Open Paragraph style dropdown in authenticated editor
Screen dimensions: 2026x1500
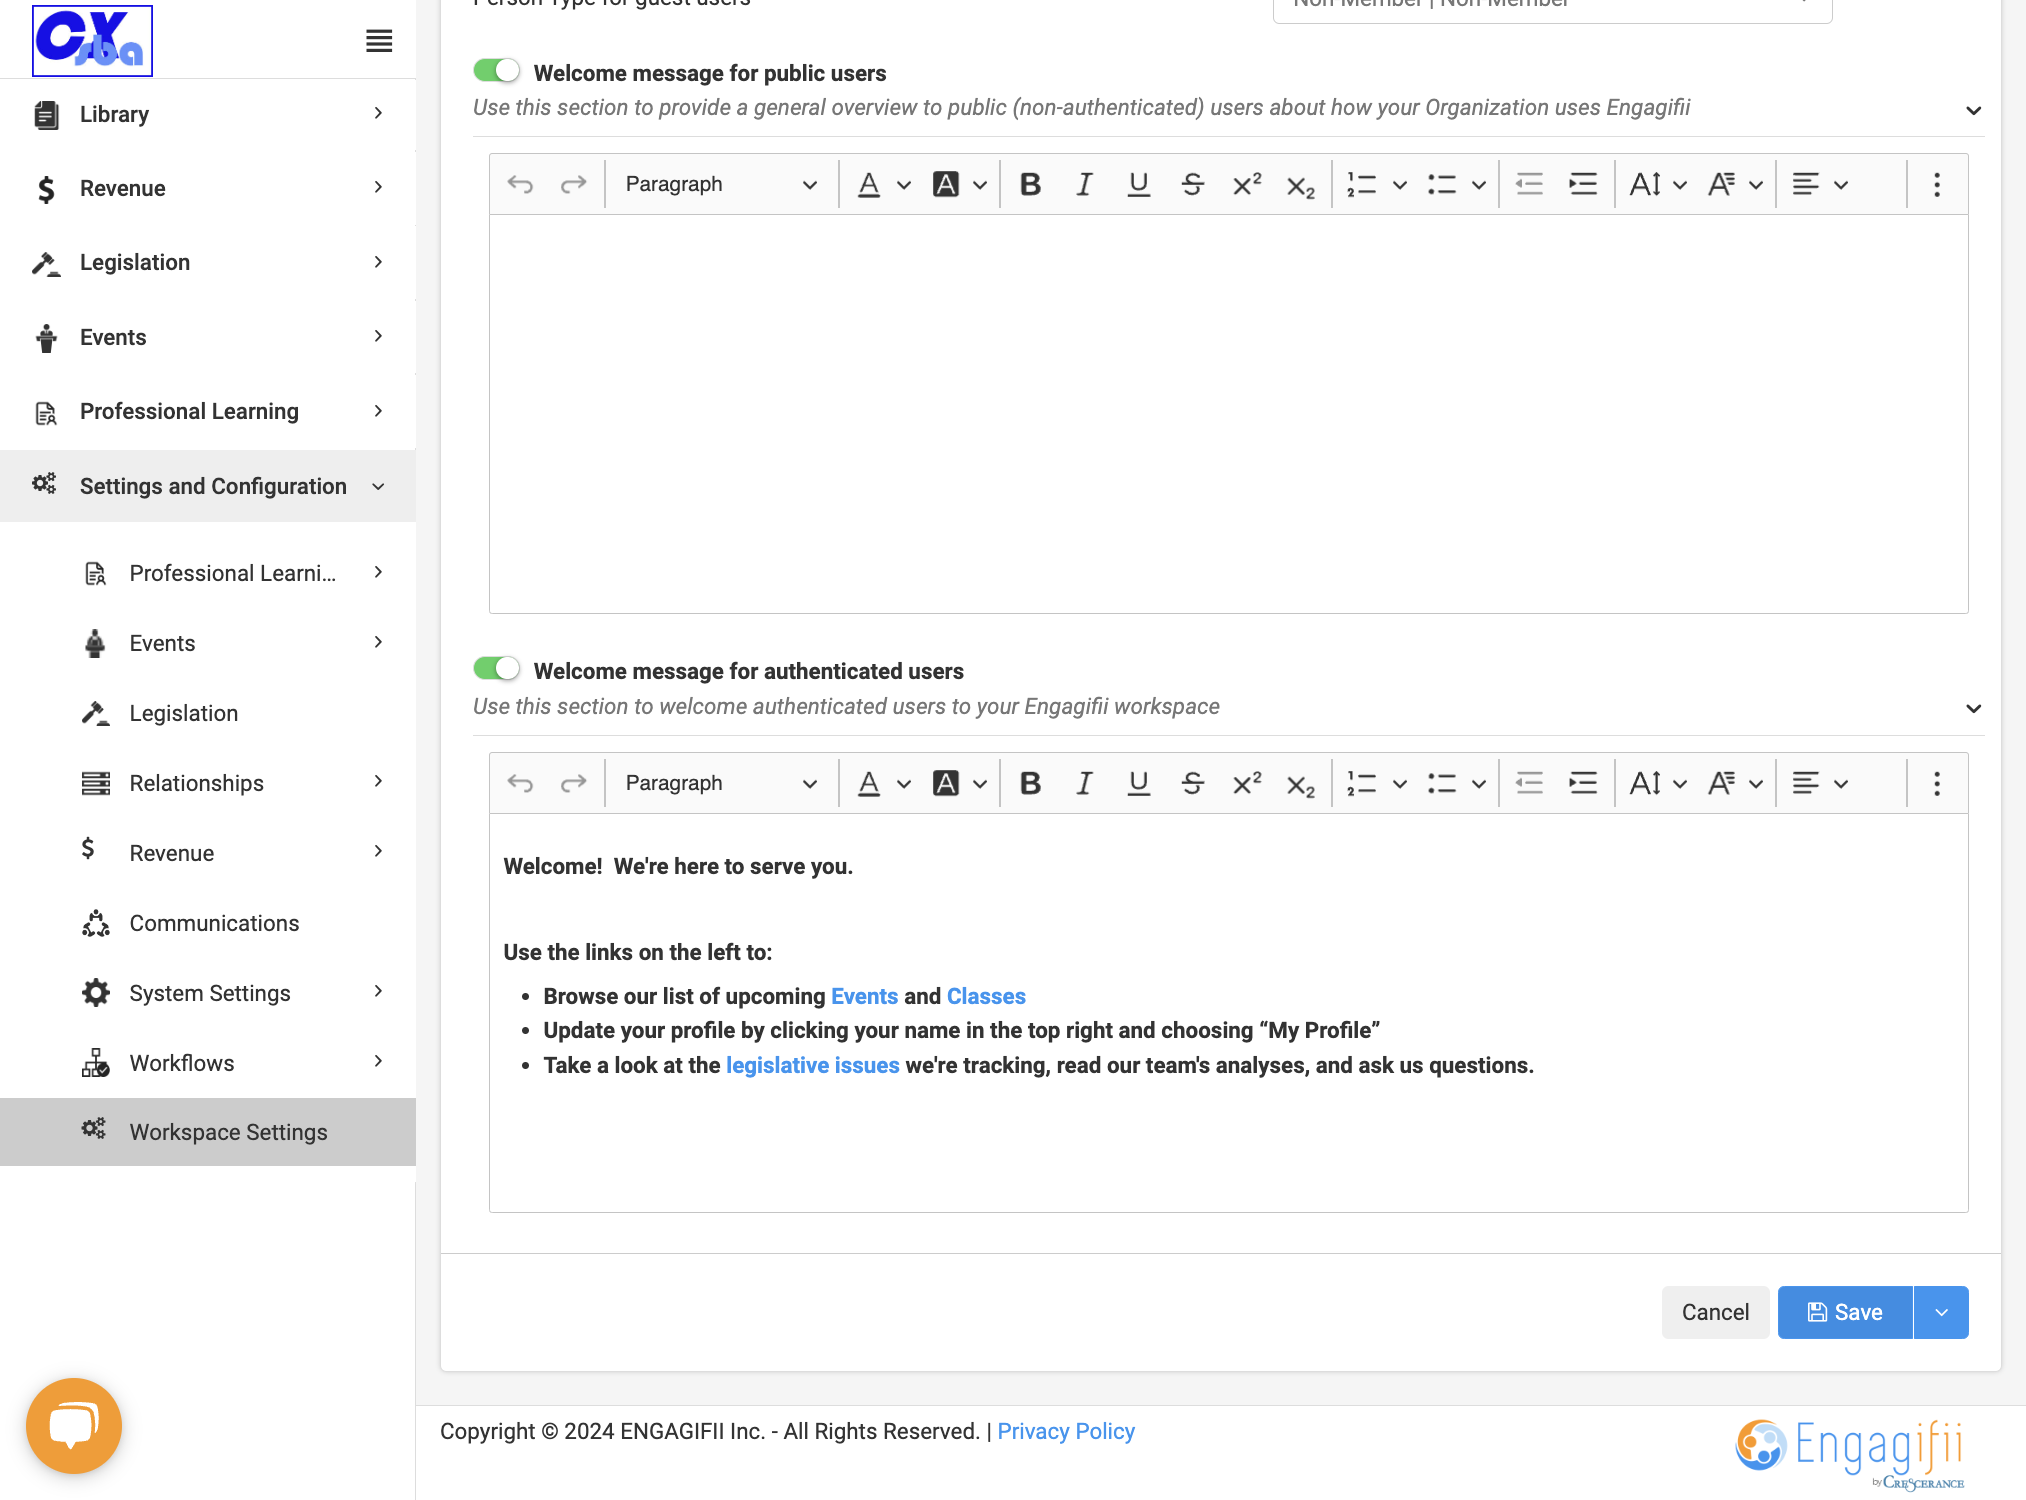[721, 783]
